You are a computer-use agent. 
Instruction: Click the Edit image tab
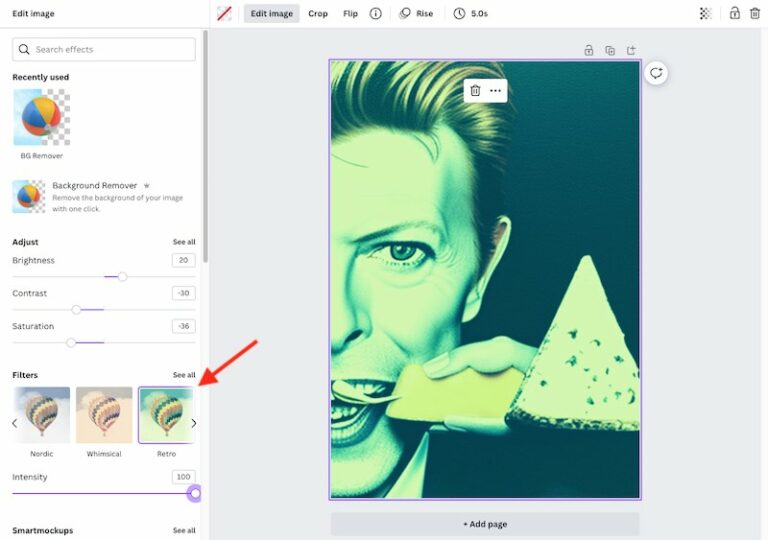click(x=272, y=14)
